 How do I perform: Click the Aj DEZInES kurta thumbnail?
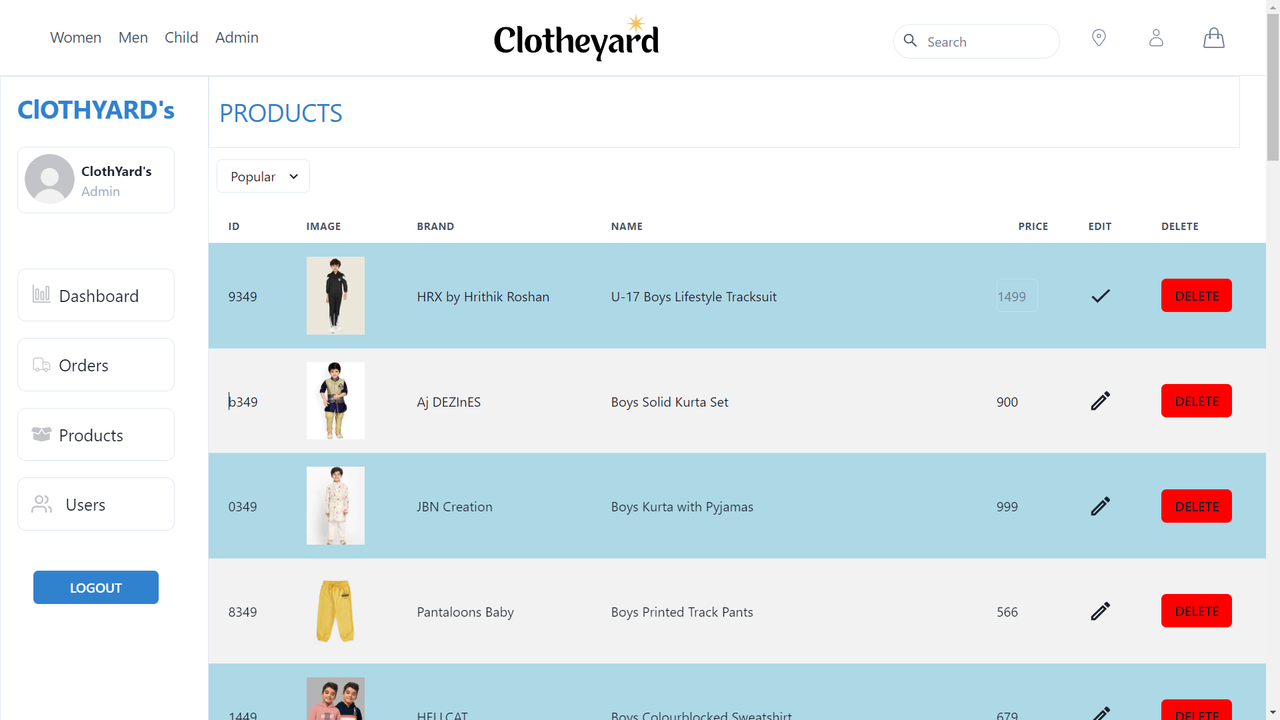[x=335, y=400]
